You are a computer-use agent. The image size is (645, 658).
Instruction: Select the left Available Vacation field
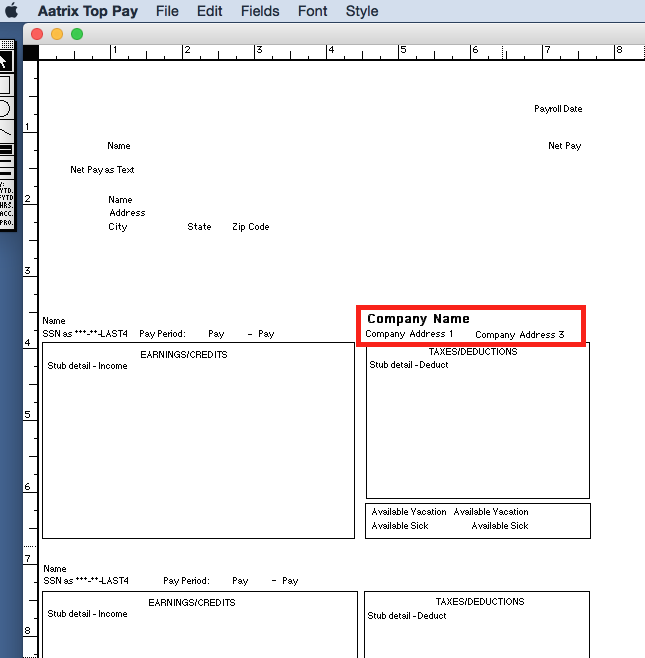(x=409, y=512)
